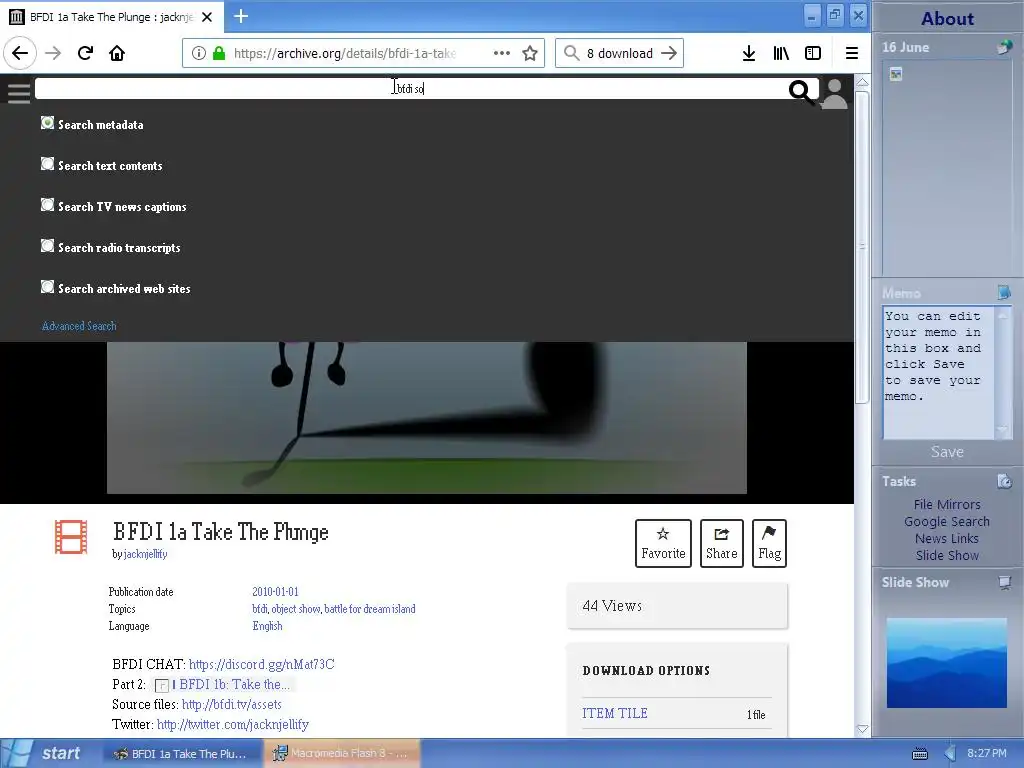Screen dimensions: 1024x768
Task: Open the browser home page icon
Action: pos(117,53)
